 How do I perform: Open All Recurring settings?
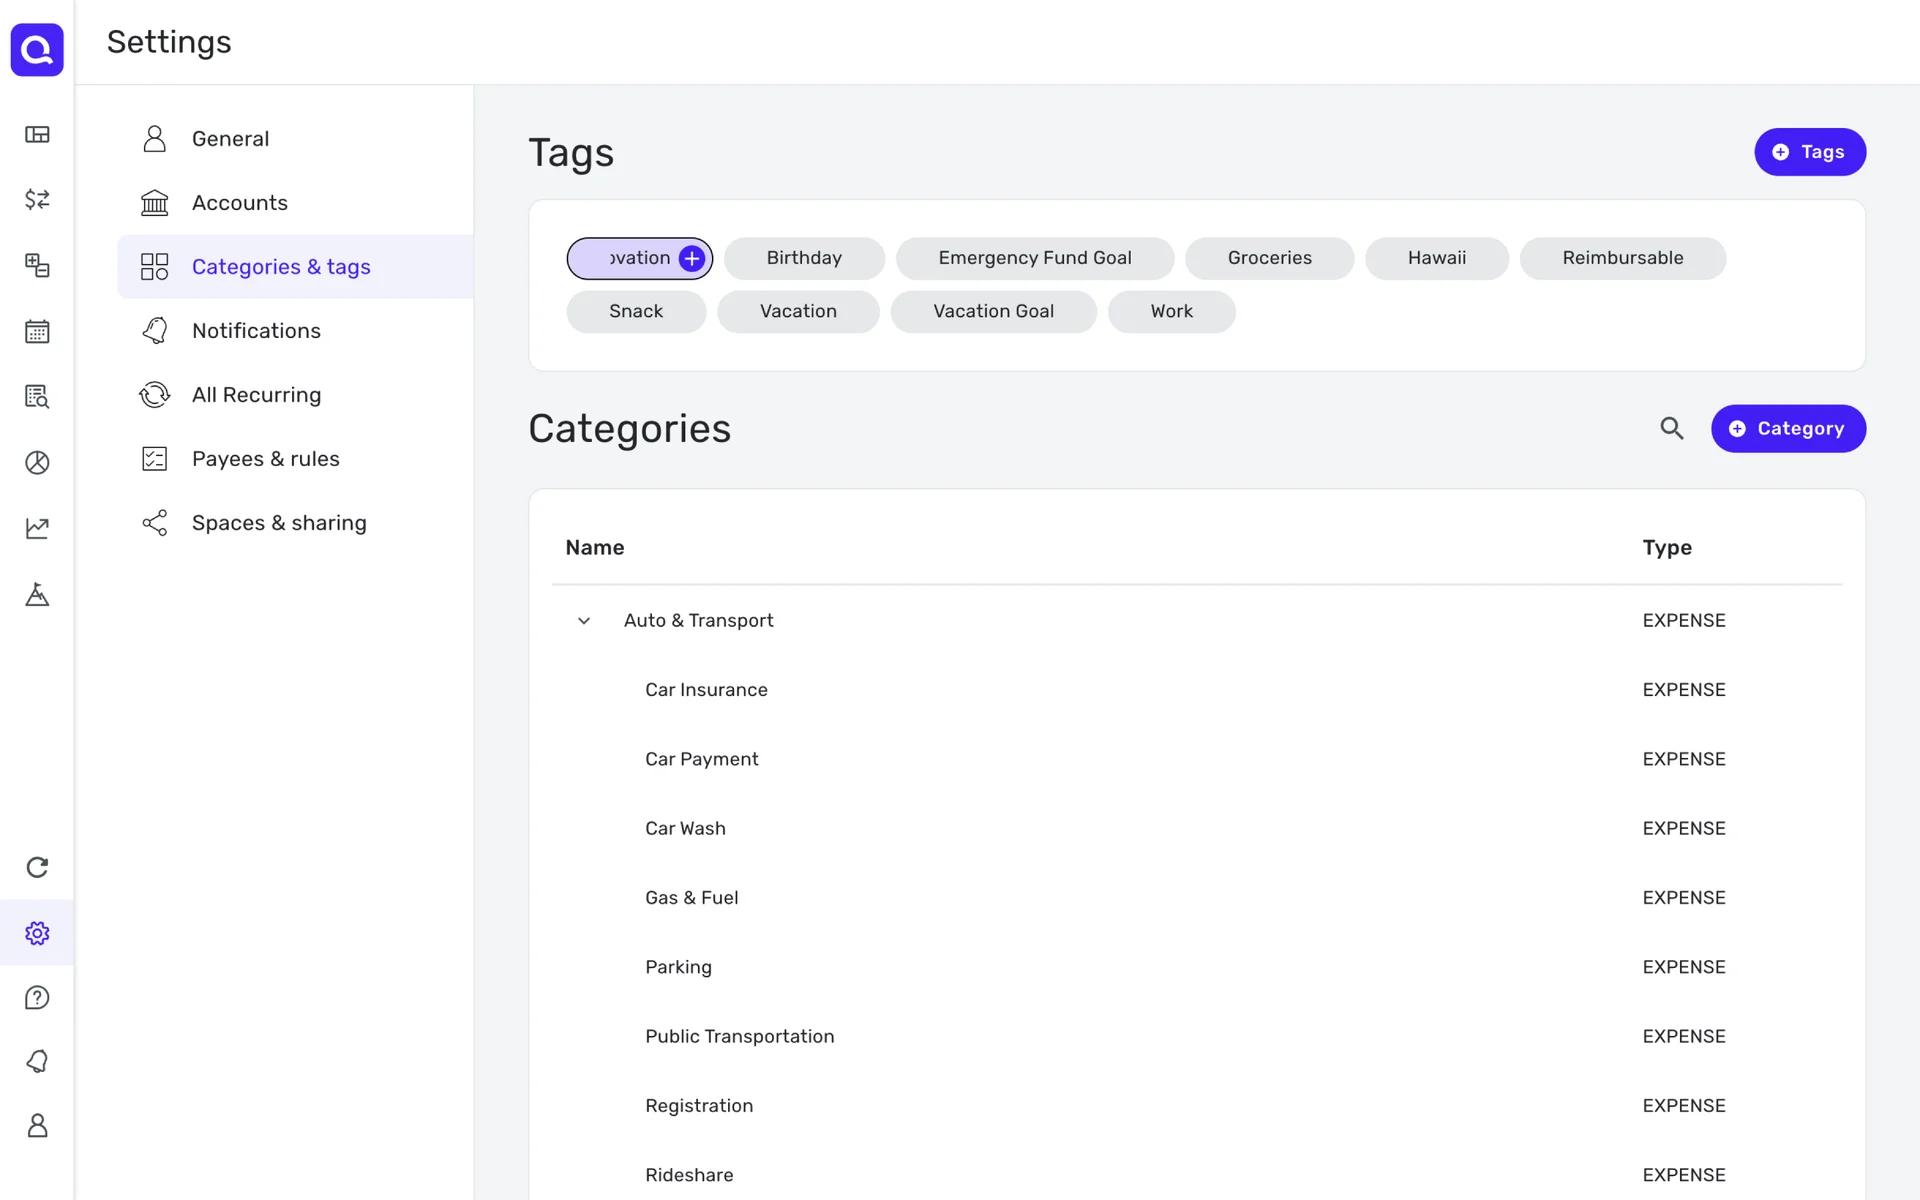point(256,395)
